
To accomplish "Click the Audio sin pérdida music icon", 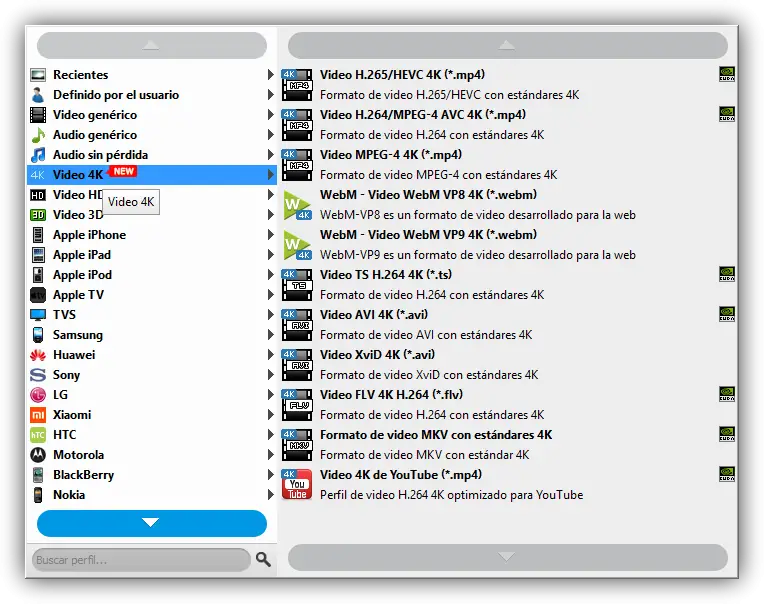I will pyautogui.click(x=38, y=155).
